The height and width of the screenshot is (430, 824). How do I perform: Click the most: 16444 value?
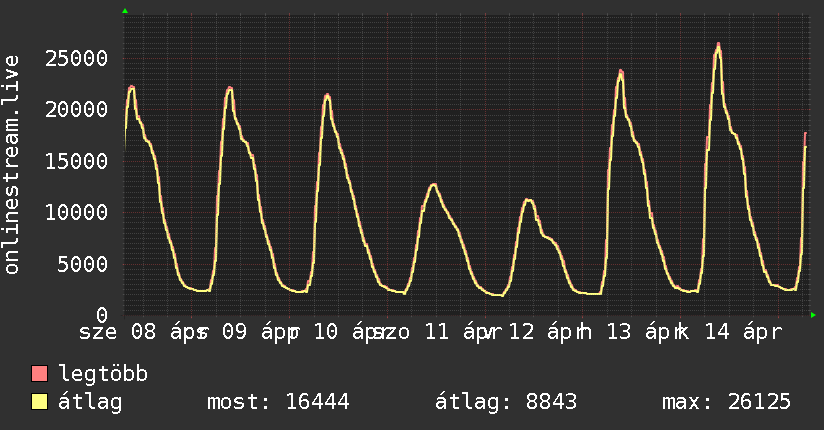click(x=278, y=402)
